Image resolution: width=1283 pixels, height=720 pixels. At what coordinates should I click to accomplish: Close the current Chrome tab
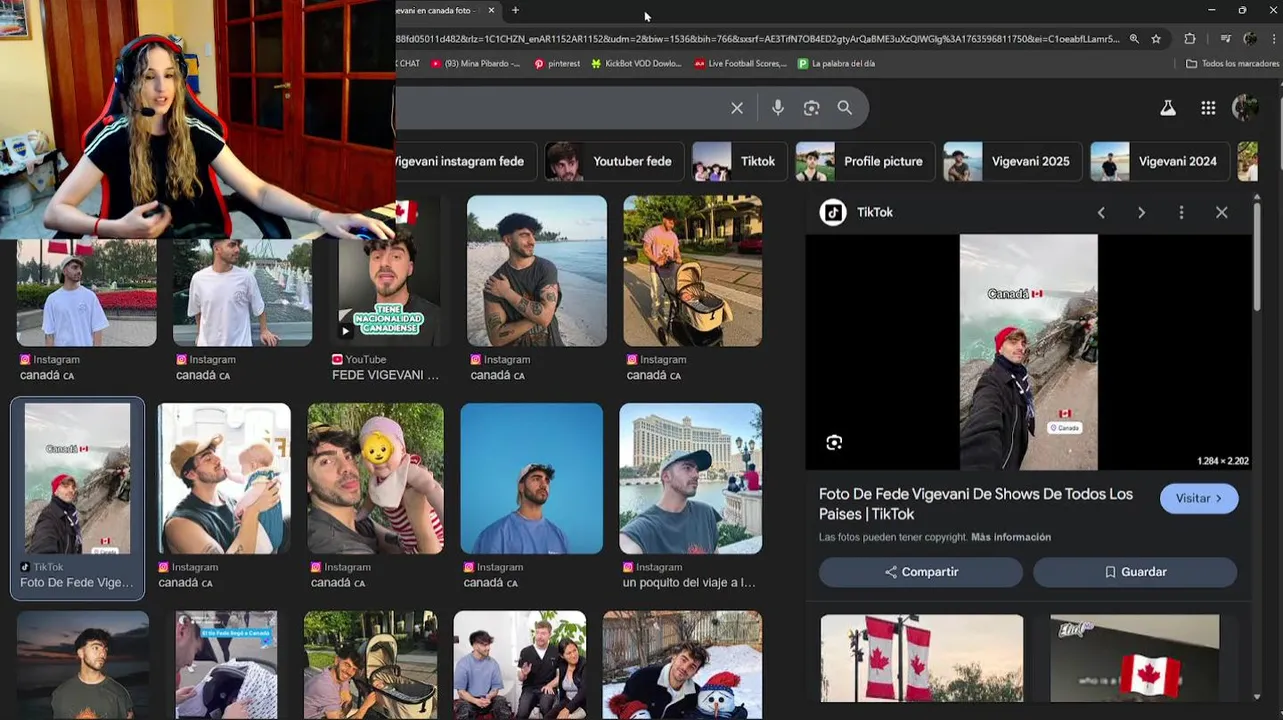(491, 10)
